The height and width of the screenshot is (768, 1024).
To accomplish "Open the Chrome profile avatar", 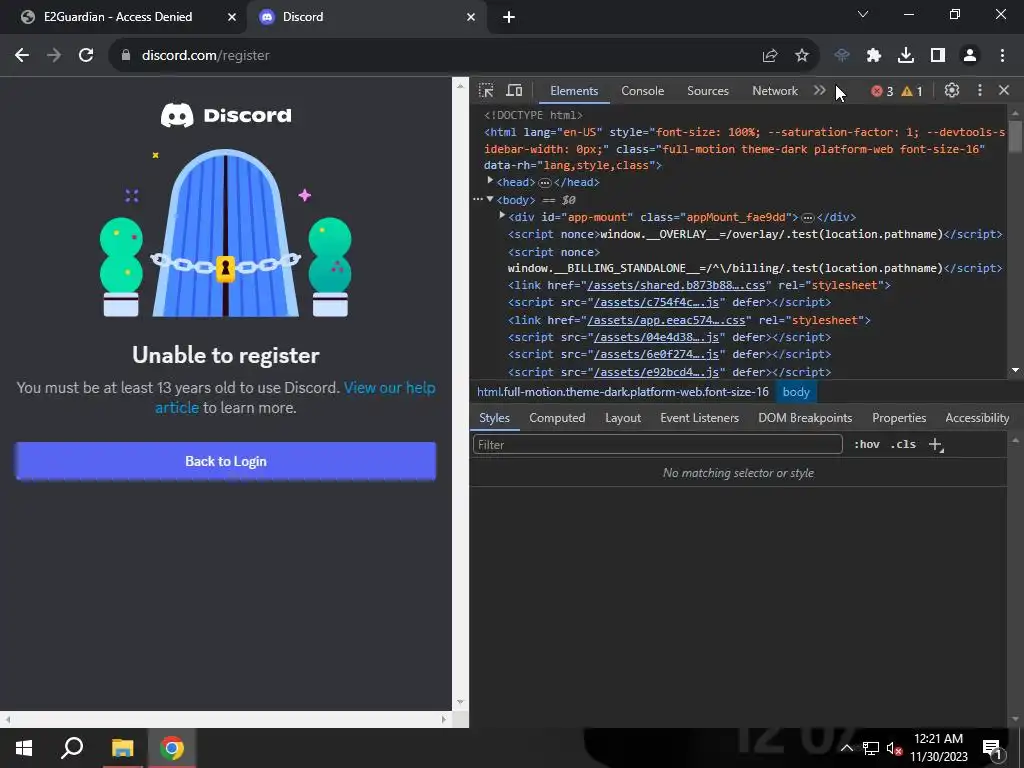I will (x=970, y=56).
